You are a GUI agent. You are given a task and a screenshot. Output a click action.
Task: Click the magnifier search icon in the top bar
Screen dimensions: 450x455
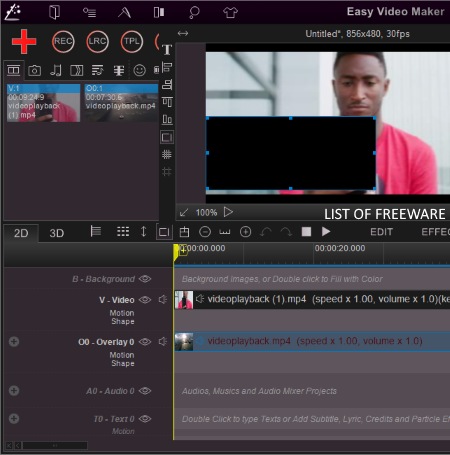[x=194, y=13]
